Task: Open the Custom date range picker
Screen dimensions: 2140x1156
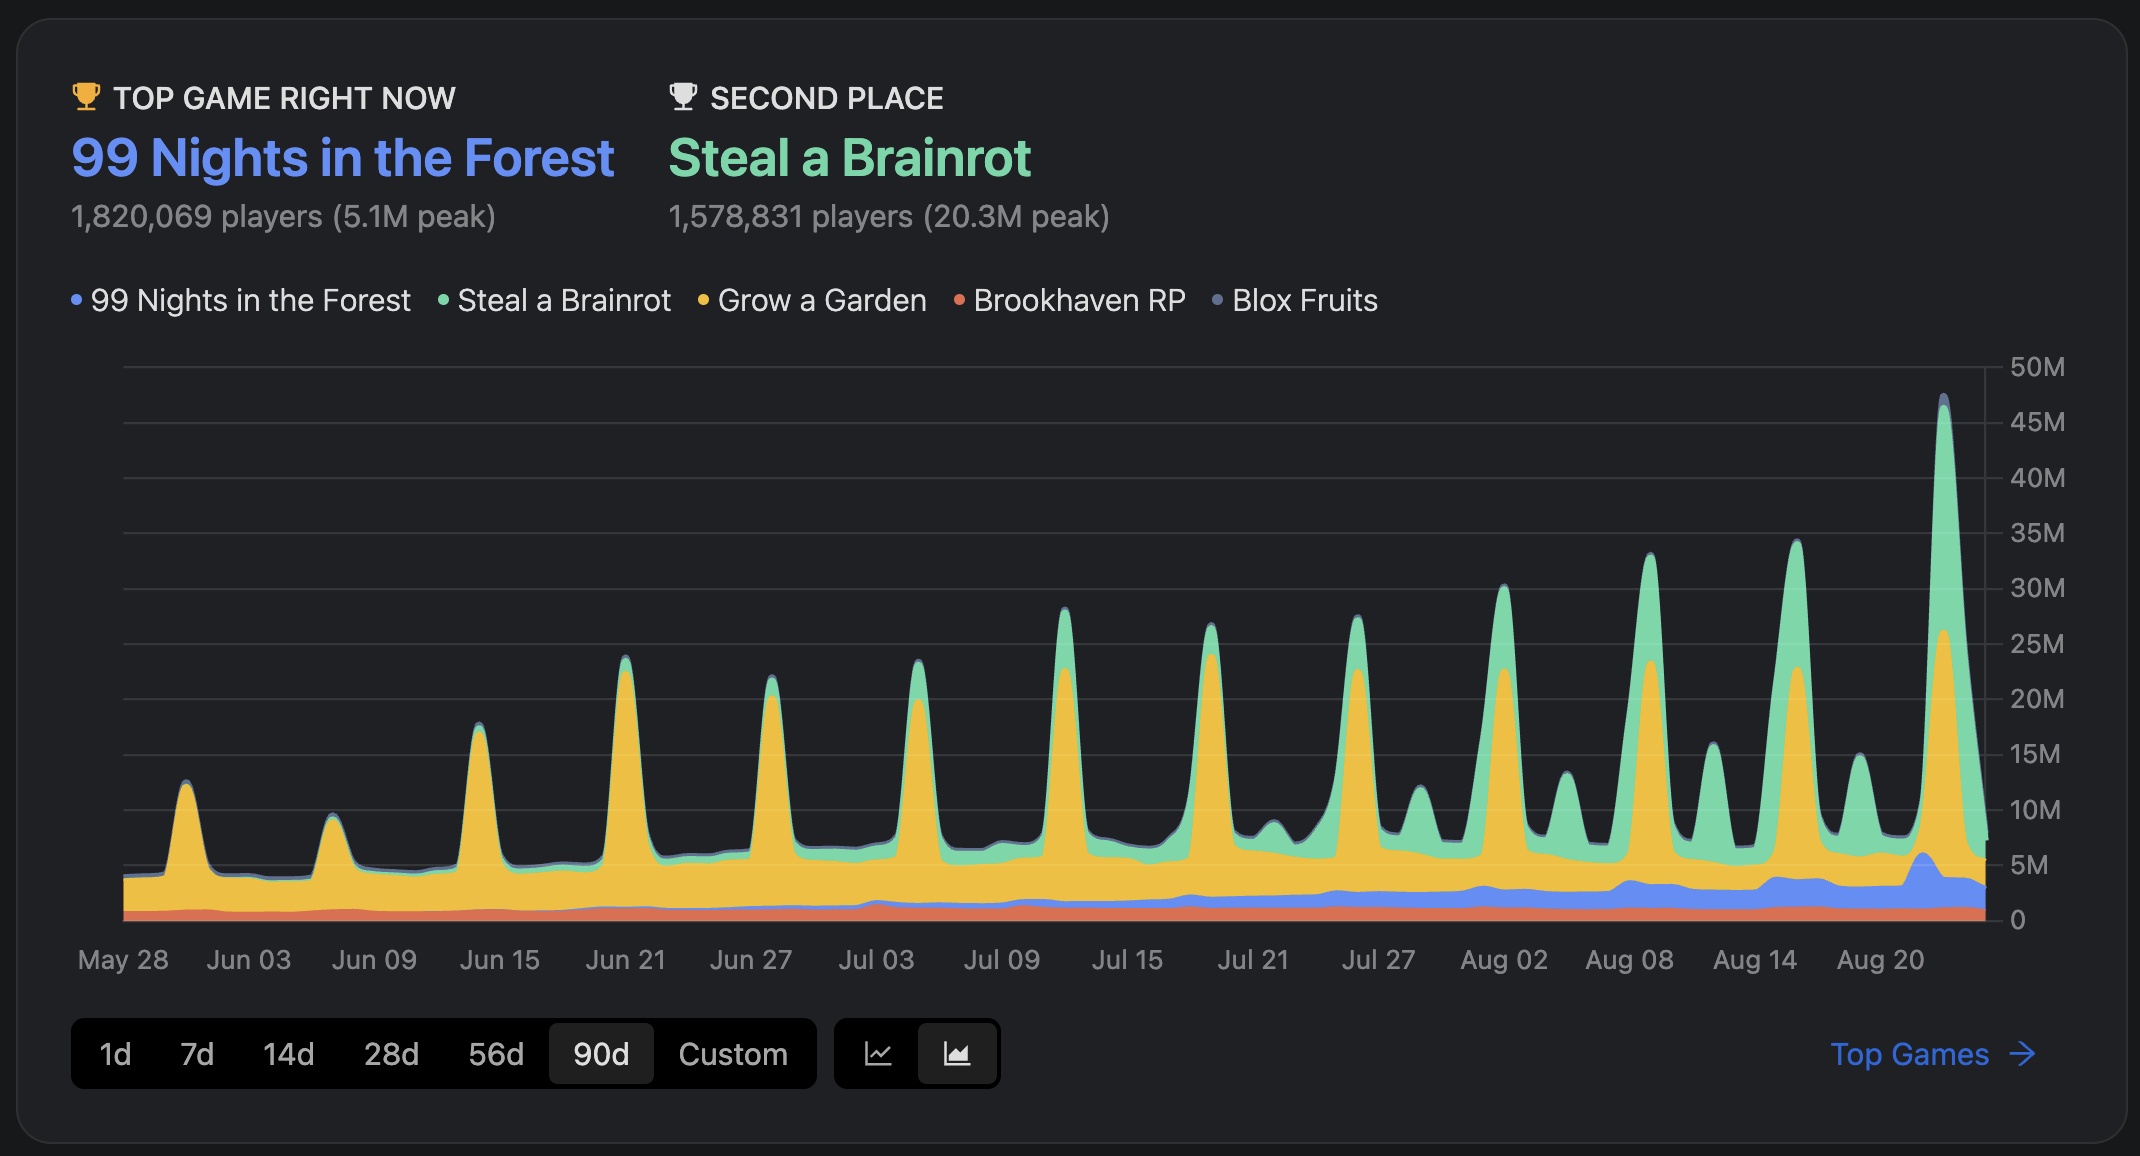Action: click(x=733, y=1053)
